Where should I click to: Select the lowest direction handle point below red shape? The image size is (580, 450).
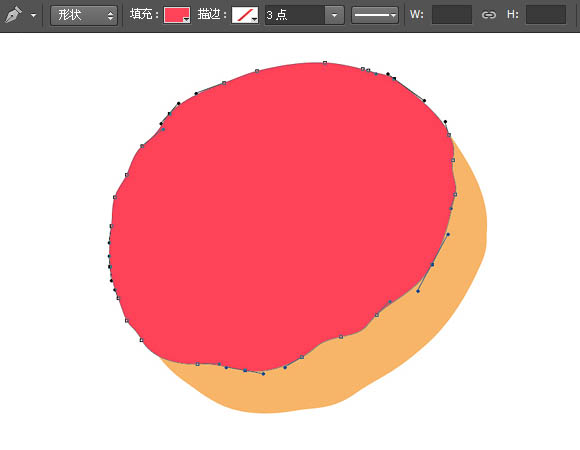(263, 374)
